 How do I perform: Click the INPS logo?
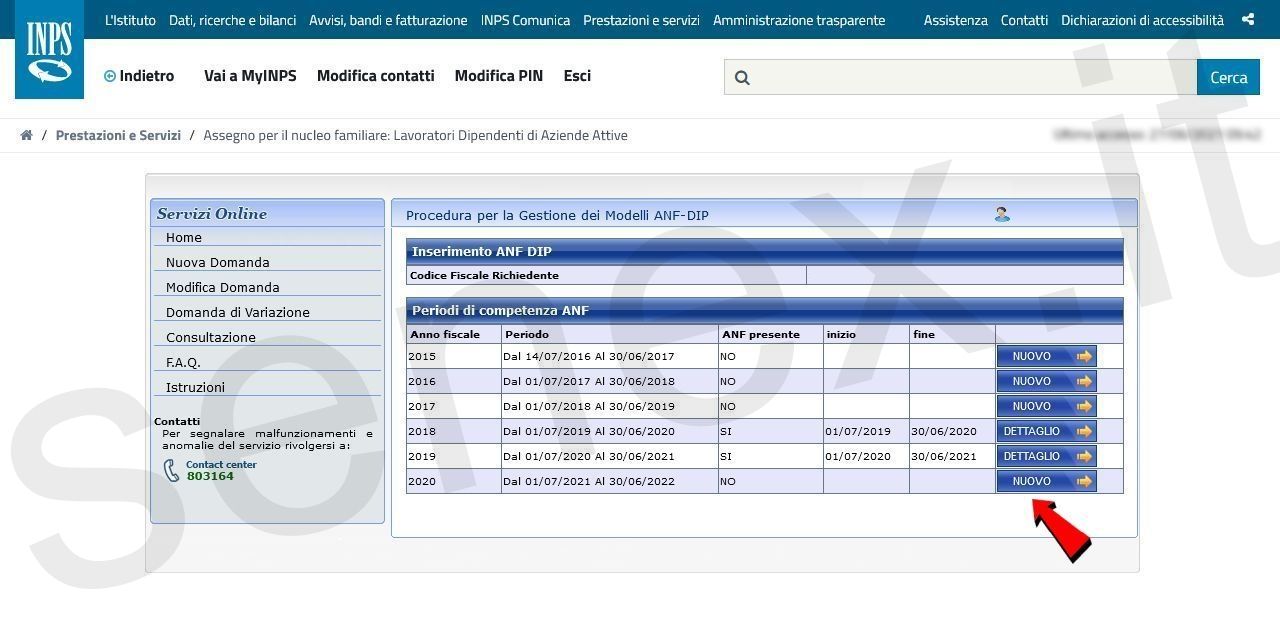pos(49,50)
